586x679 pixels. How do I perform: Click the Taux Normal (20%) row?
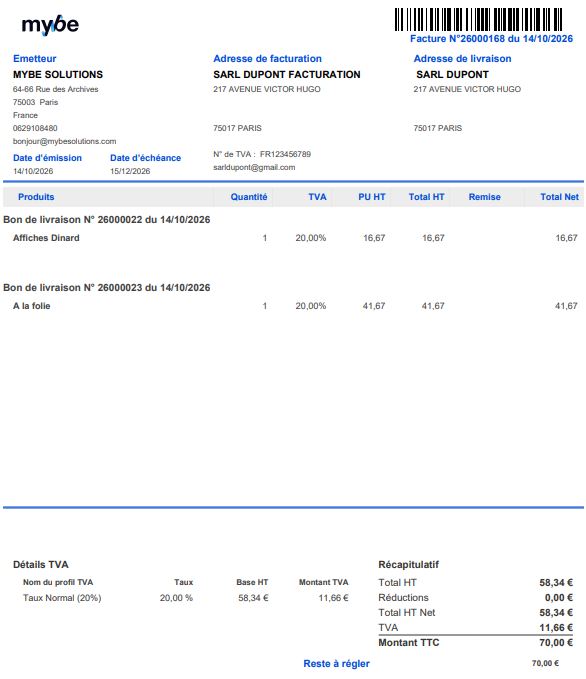coord(185,598)
